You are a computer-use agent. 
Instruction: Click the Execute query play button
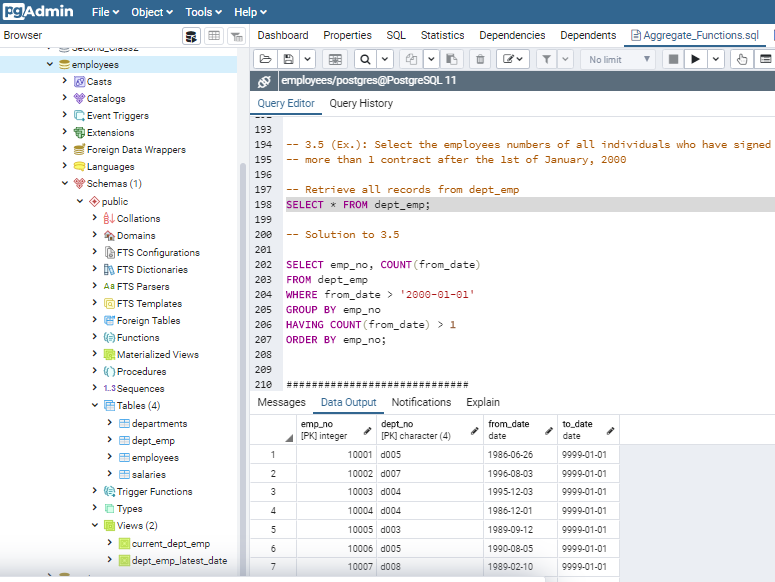click(x=696, y=60)
